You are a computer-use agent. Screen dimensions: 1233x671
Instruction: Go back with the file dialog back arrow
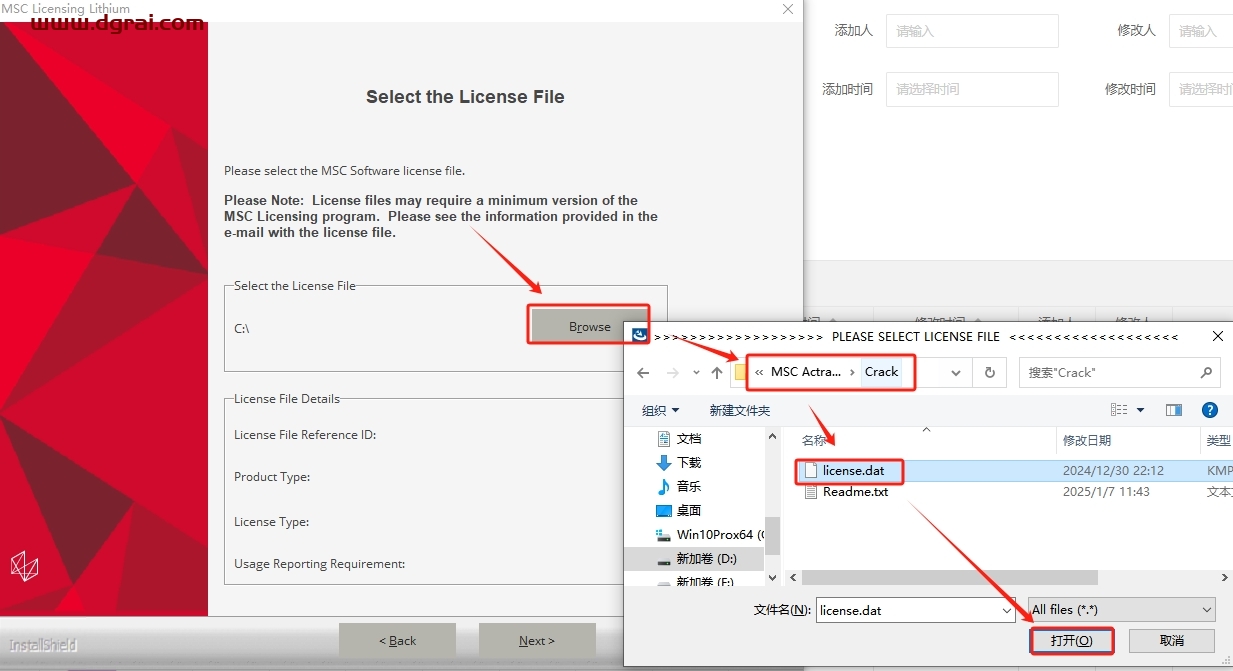coord(644,372)
